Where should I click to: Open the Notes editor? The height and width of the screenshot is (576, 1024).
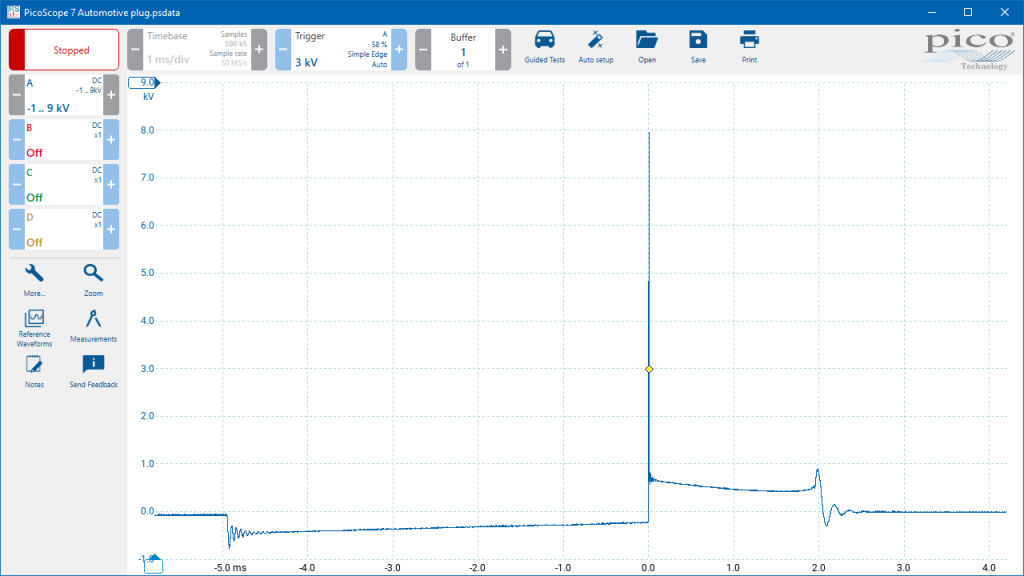click(34, 371)
